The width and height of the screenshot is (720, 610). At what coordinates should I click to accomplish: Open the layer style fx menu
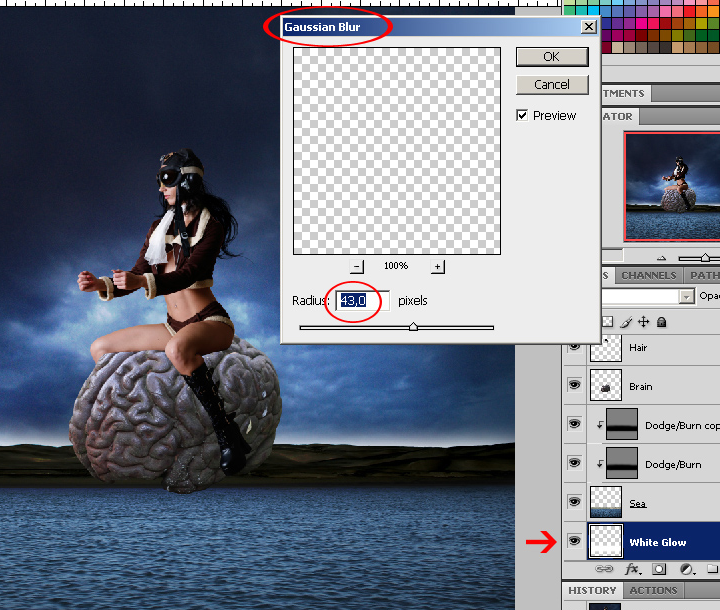pos(632,569)
